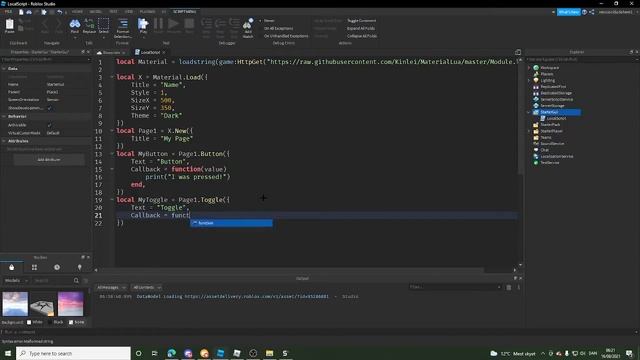Toggle the None background radio option

71,322
